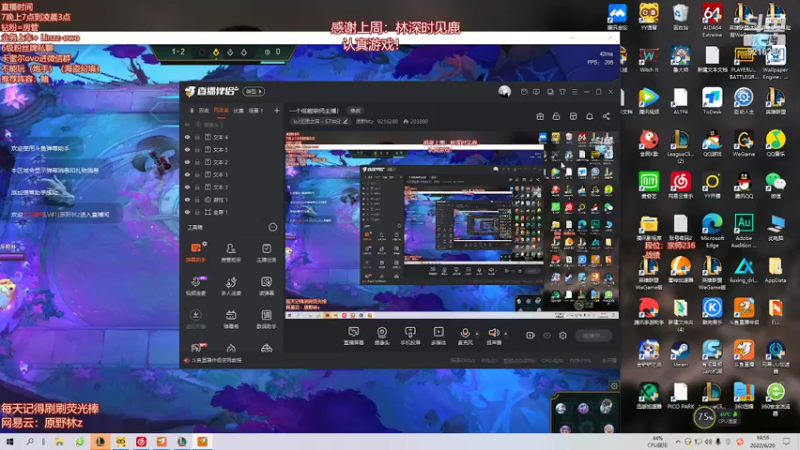The width and height of the screenshot is (800, 450).
Task: Click the 扬声器 speaker icon
Action: point(493,335)
